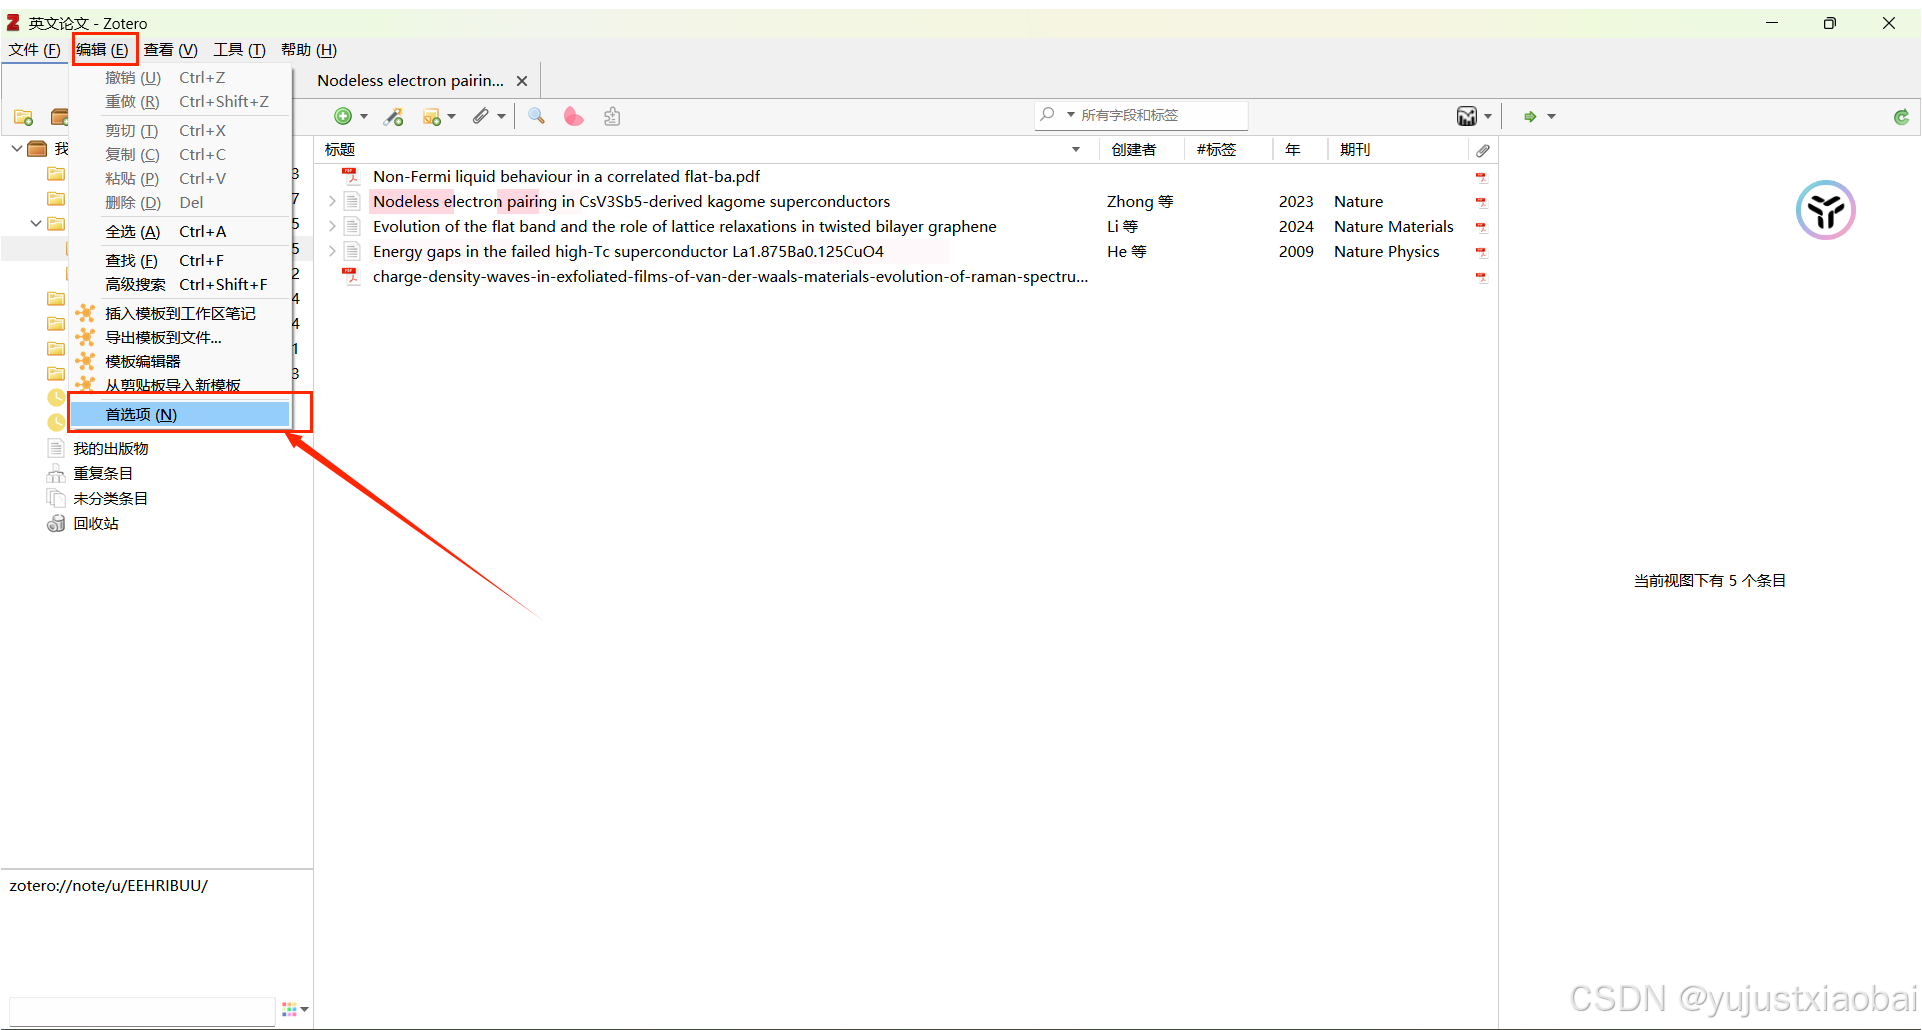Click the search magnifier icon in search box
The height and width of the screenshot is (1030, 1922).
[x=1047, y=115]
